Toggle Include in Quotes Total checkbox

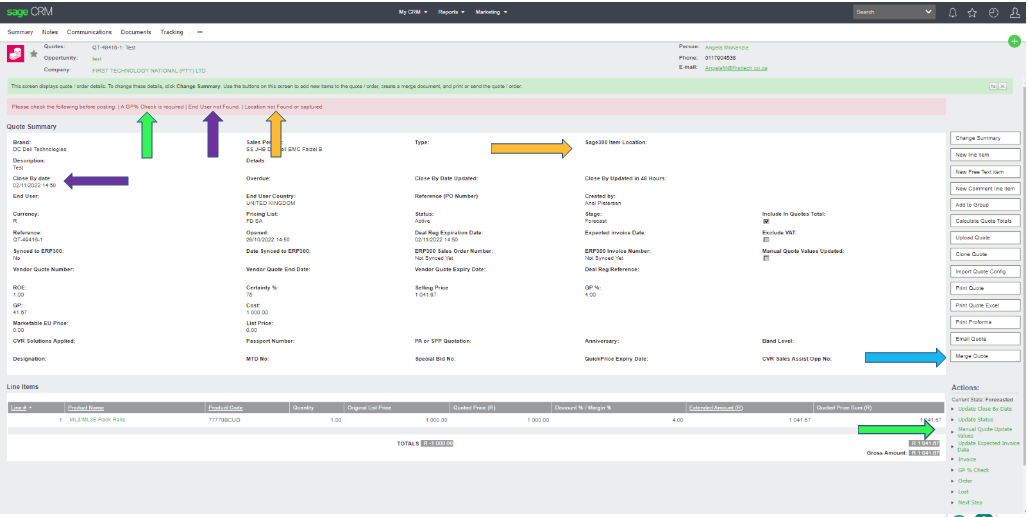[765, 222]
